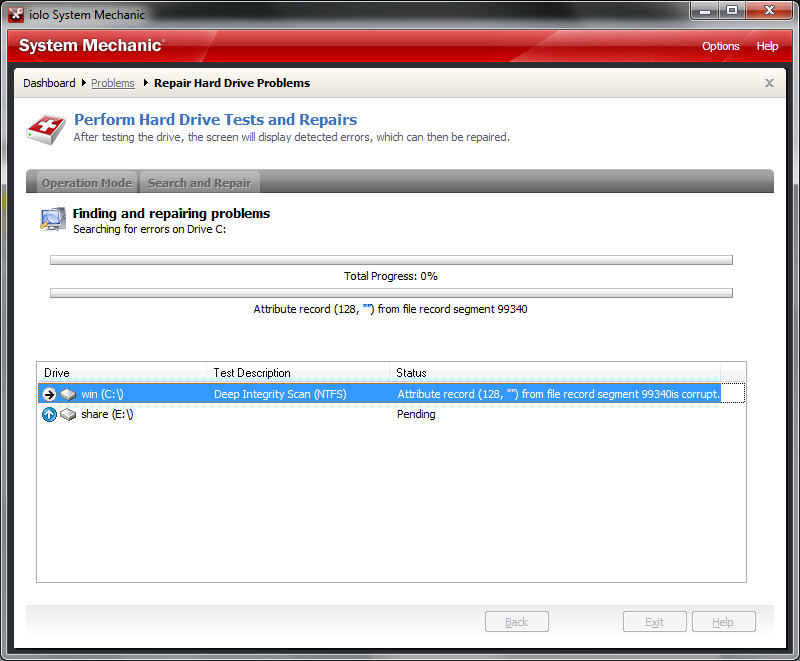Click the right-arrow status icon on win (C:\) row
The width and height of the screenshot is (800, 661).
pyautogui.click(x=49, y=394)
